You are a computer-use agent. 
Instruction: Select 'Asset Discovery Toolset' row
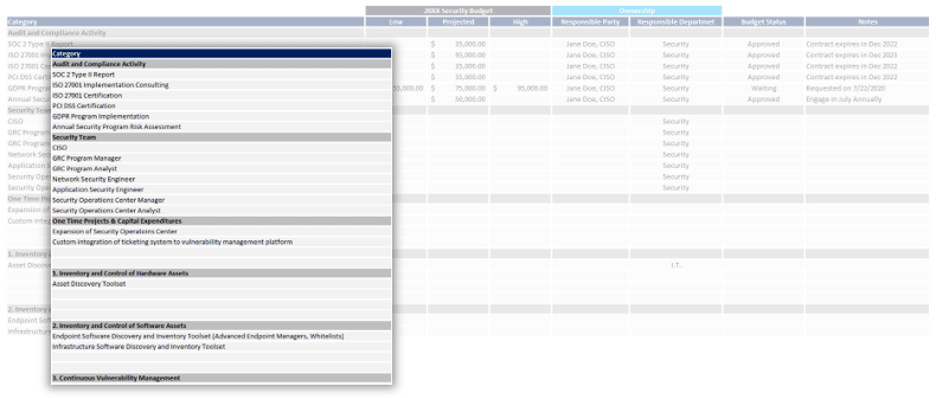pyautogui.click(x=221, y=283)
